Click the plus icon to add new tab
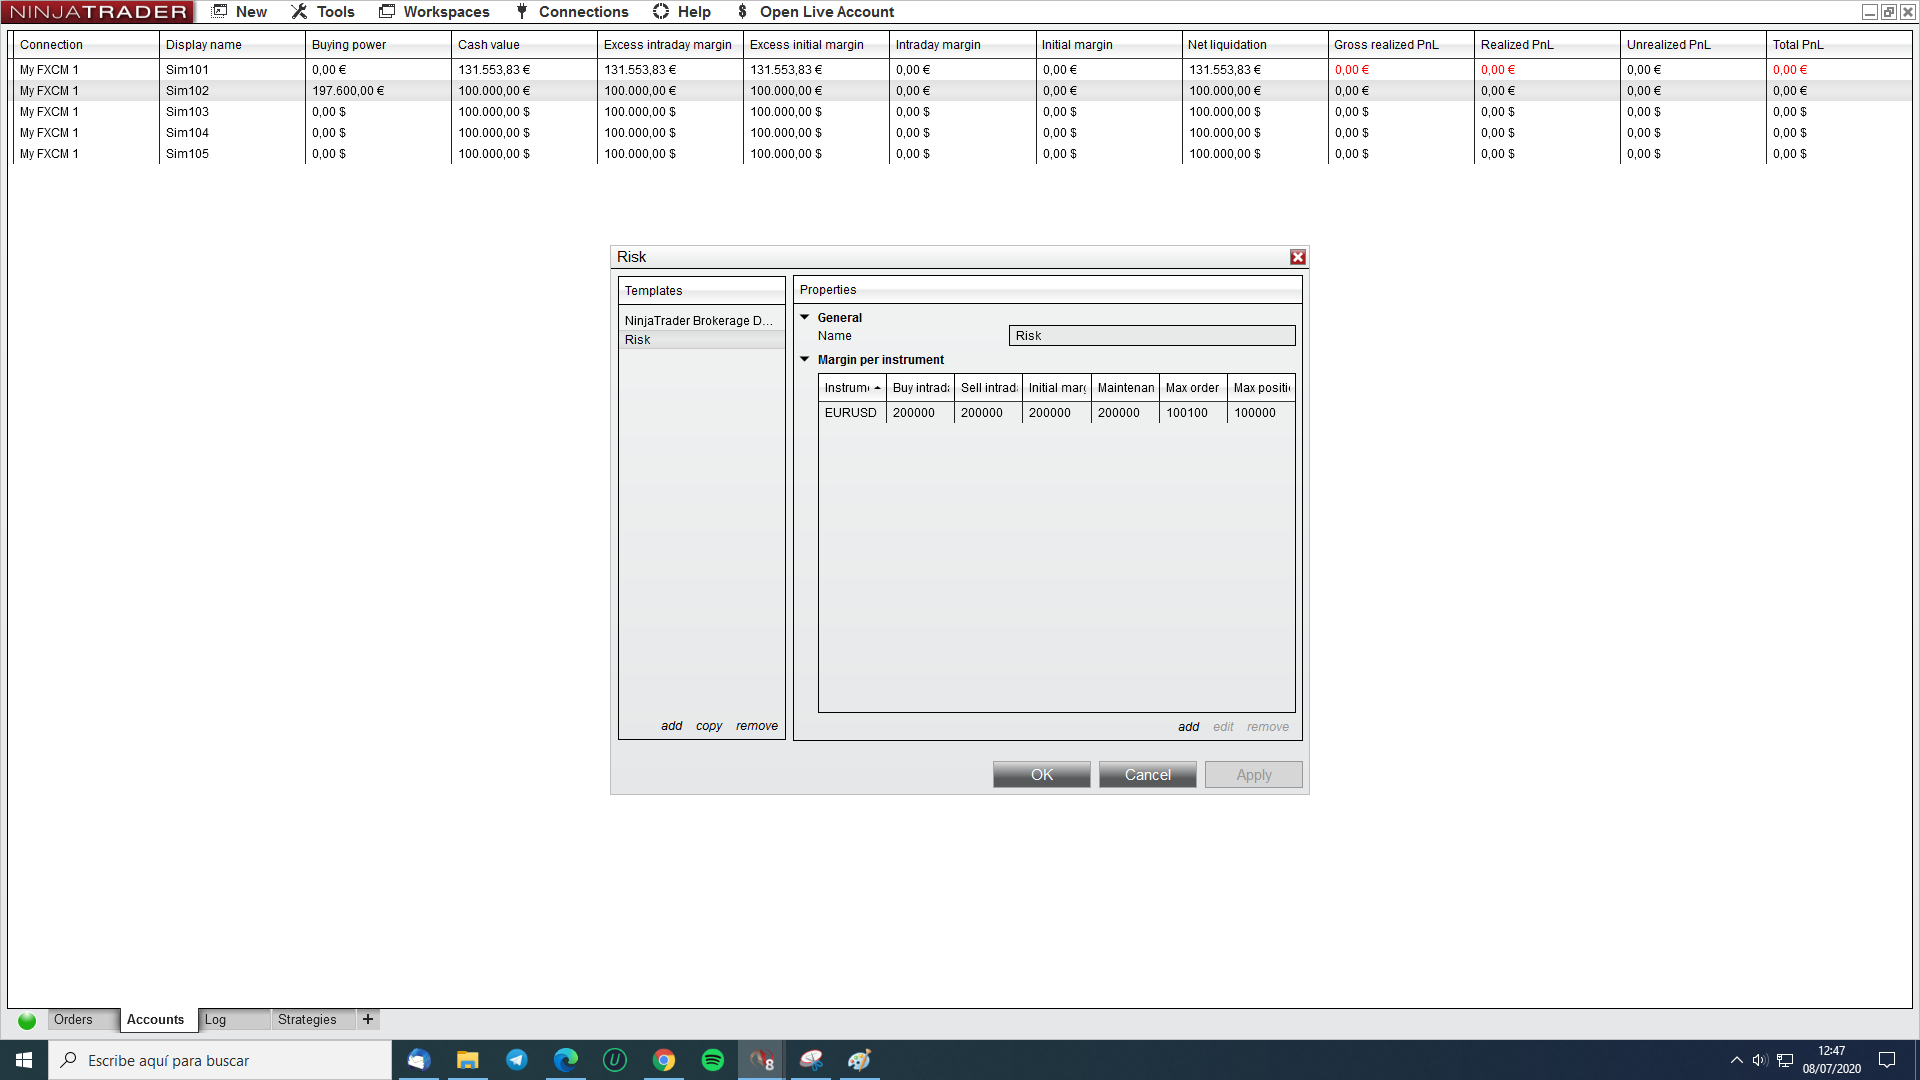The image size is (1920, 1080). pyautogui.click(x=368, y=1019)
